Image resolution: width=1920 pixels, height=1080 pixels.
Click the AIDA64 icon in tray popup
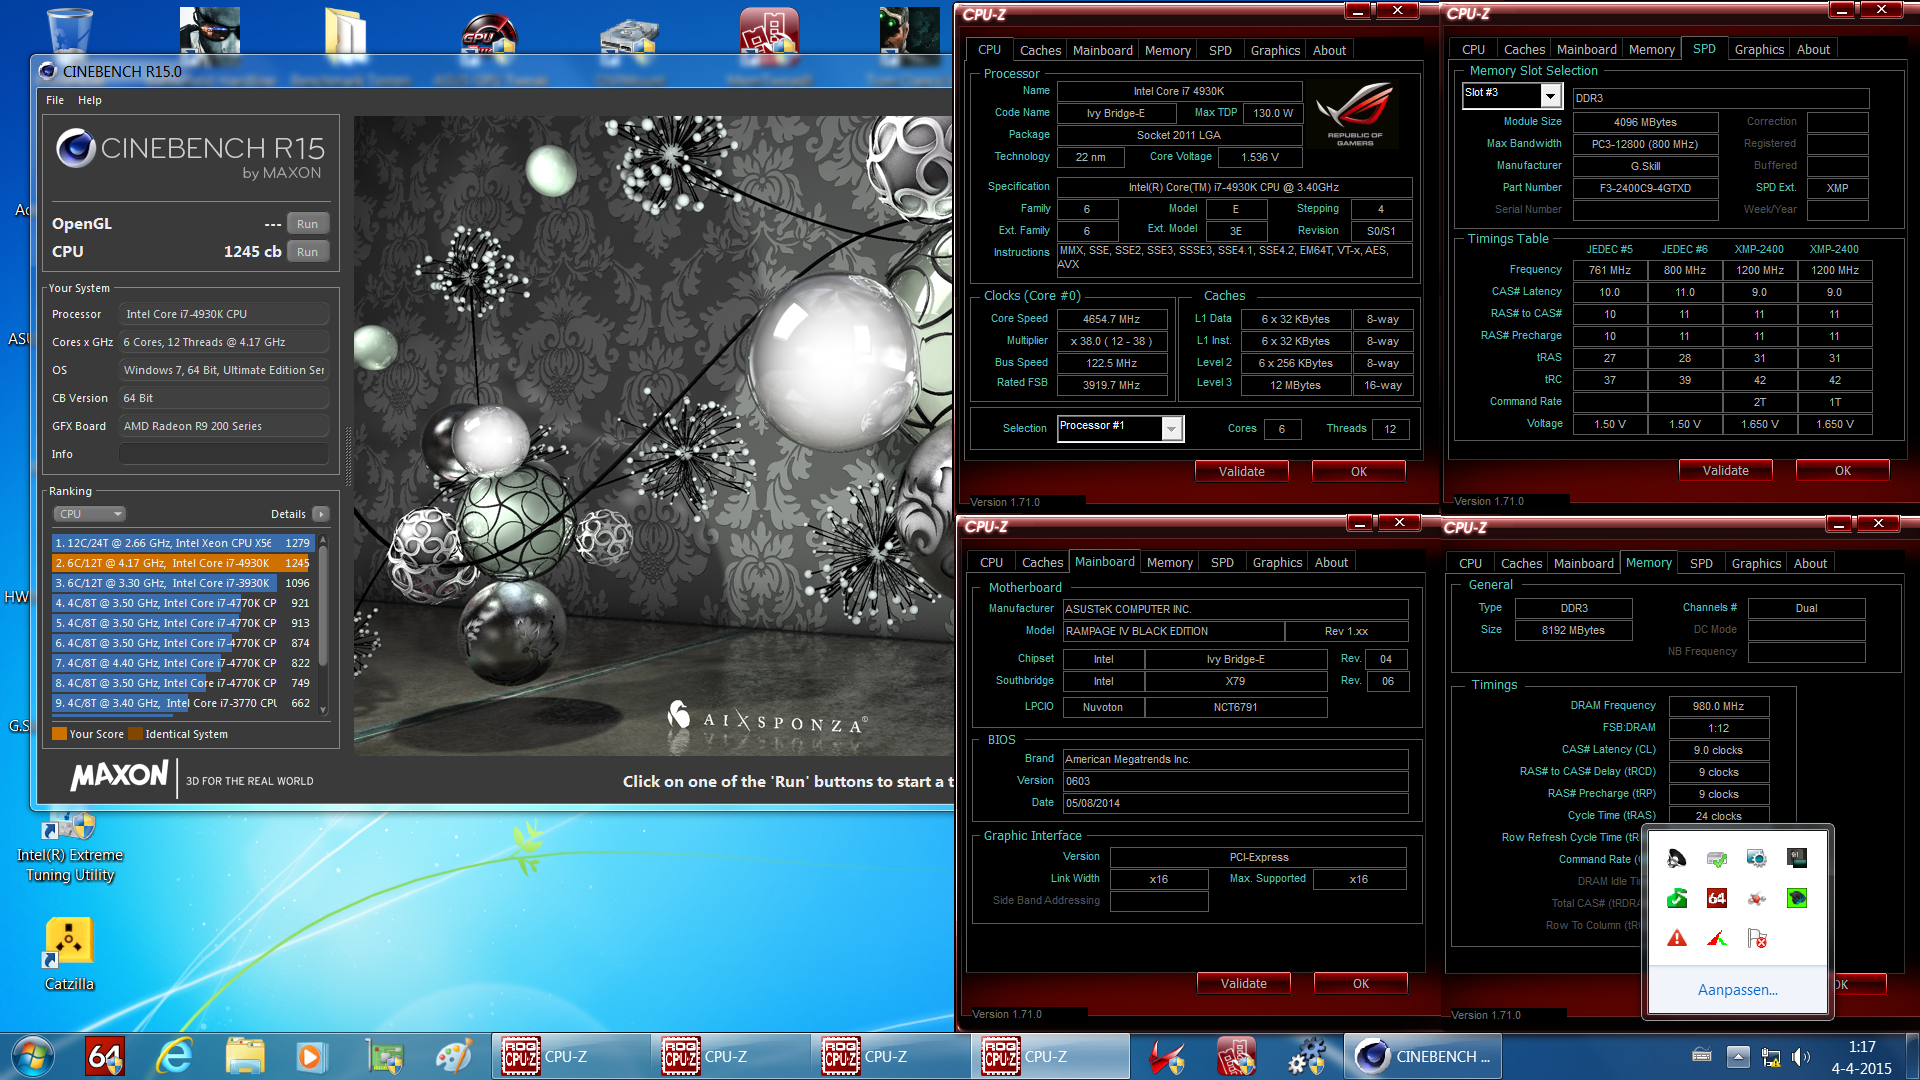click(x=1717, y=898)
